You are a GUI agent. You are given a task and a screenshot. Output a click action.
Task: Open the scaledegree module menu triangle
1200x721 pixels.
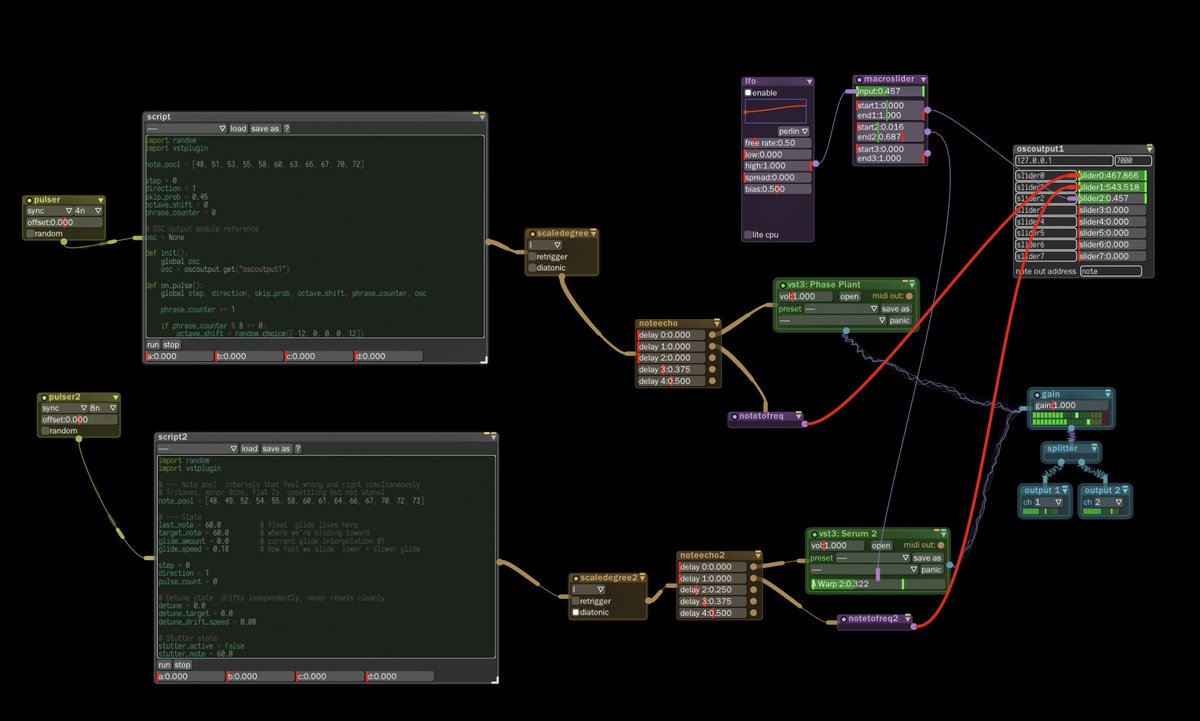pos(593,233)
